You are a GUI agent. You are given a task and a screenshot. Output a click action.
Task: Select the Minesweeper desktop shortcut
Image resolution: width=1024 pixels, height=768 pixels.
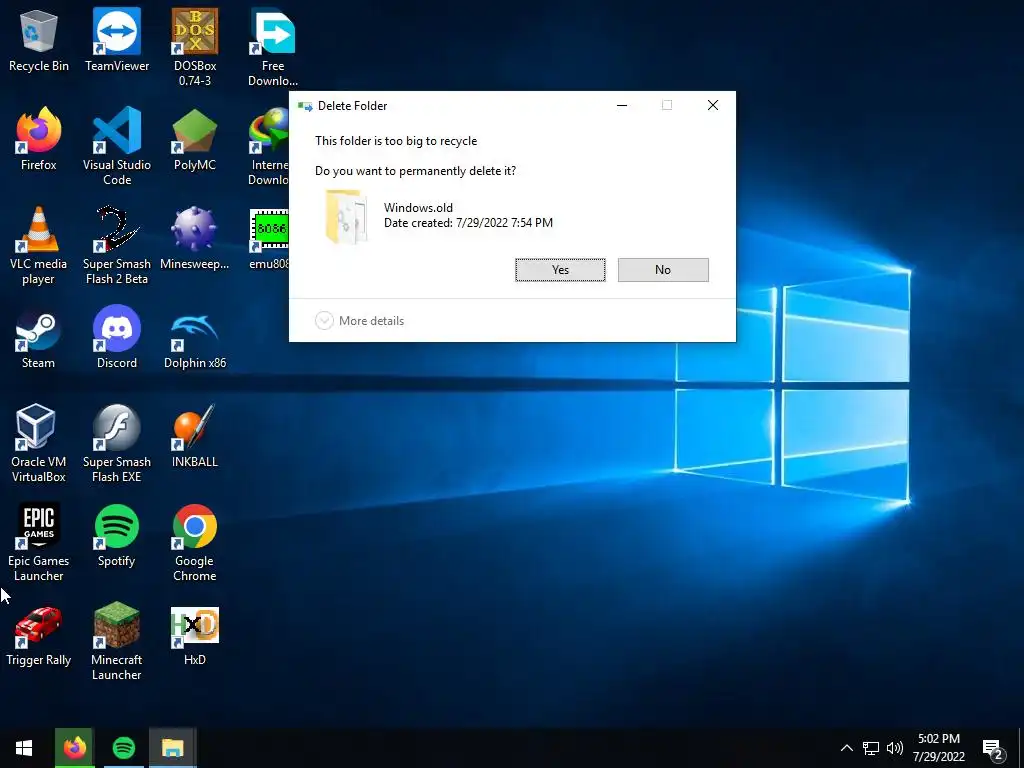[195, 238]
